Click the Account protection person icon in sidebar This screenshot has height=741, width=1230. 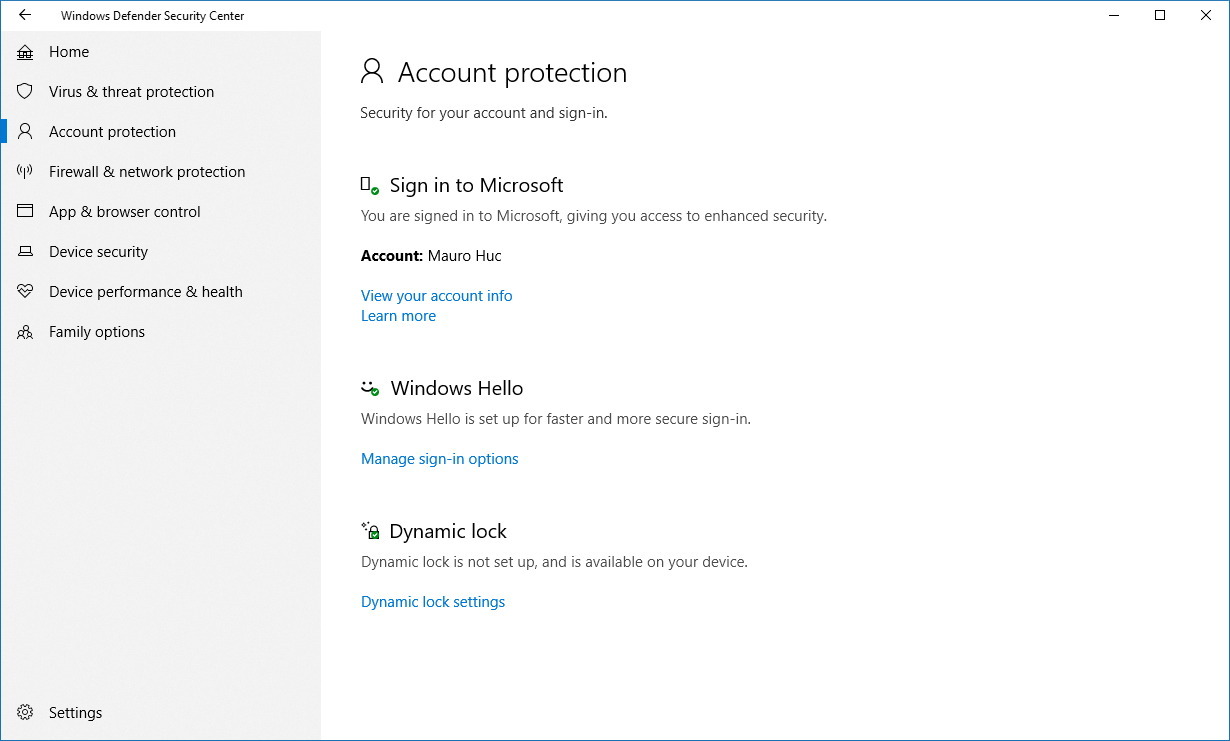pyautogui.click(x=25, y=132)
